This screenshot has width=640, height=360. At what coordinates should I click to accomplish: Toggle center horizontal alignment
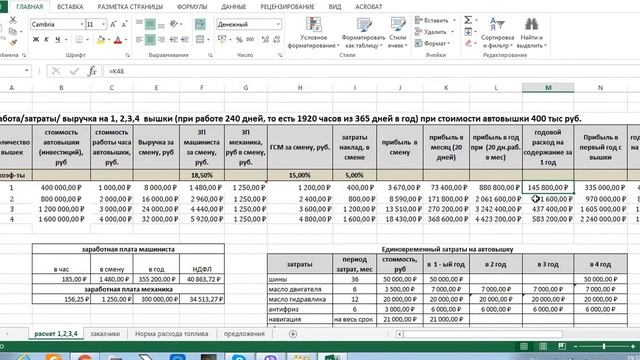tap(150, 40)
